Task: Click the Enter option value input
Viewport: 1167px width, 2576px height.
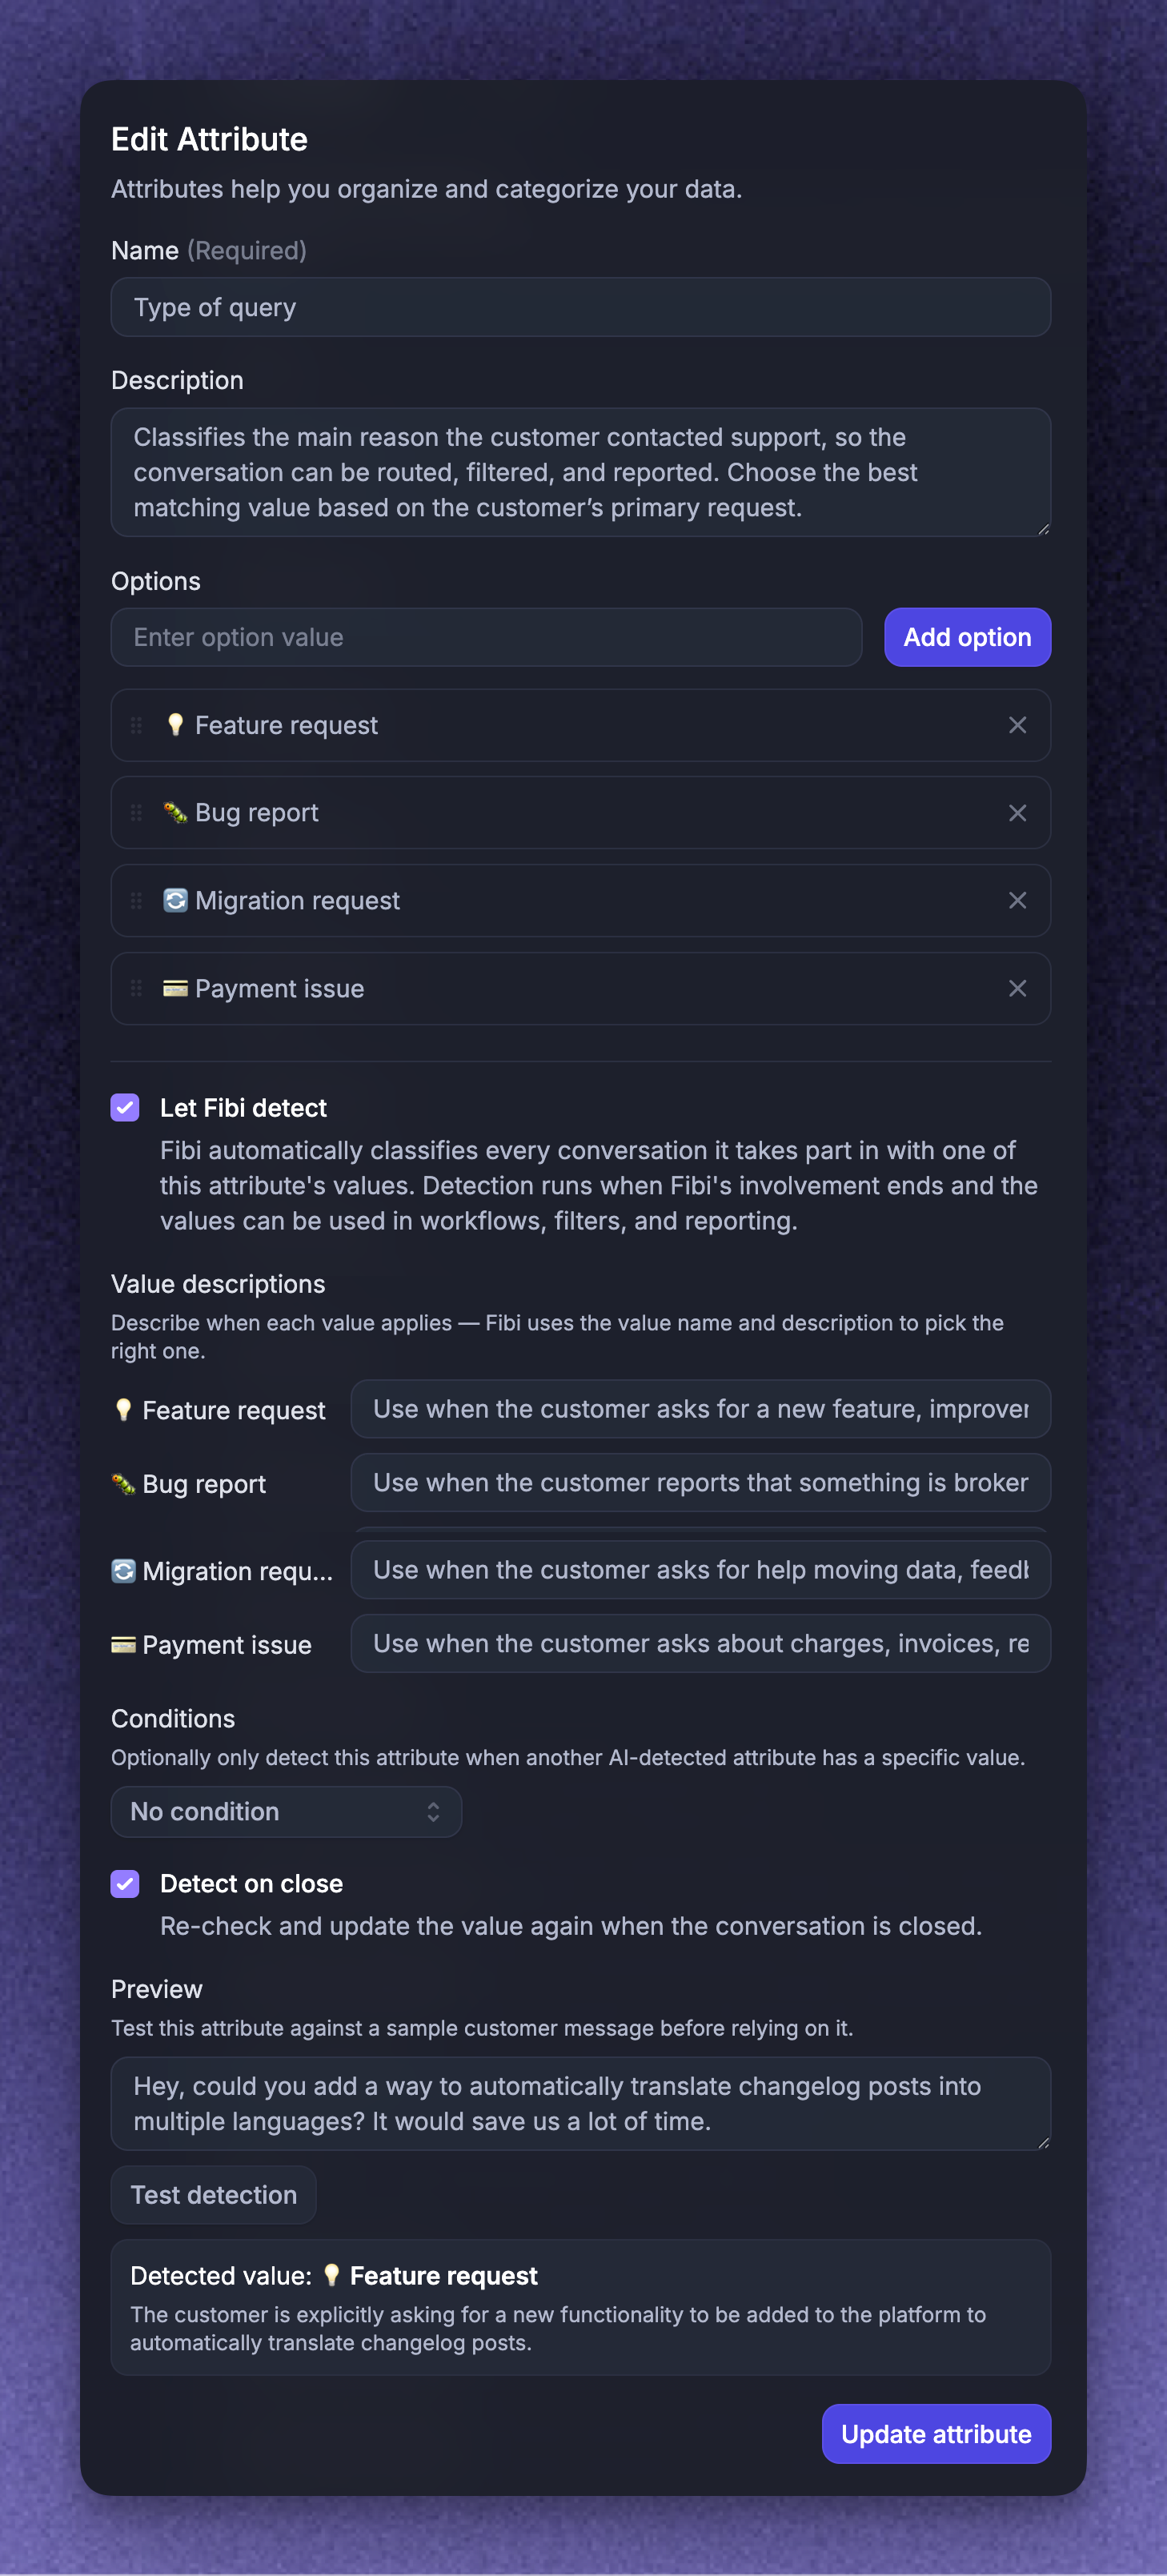Action: tap(486, 637)
